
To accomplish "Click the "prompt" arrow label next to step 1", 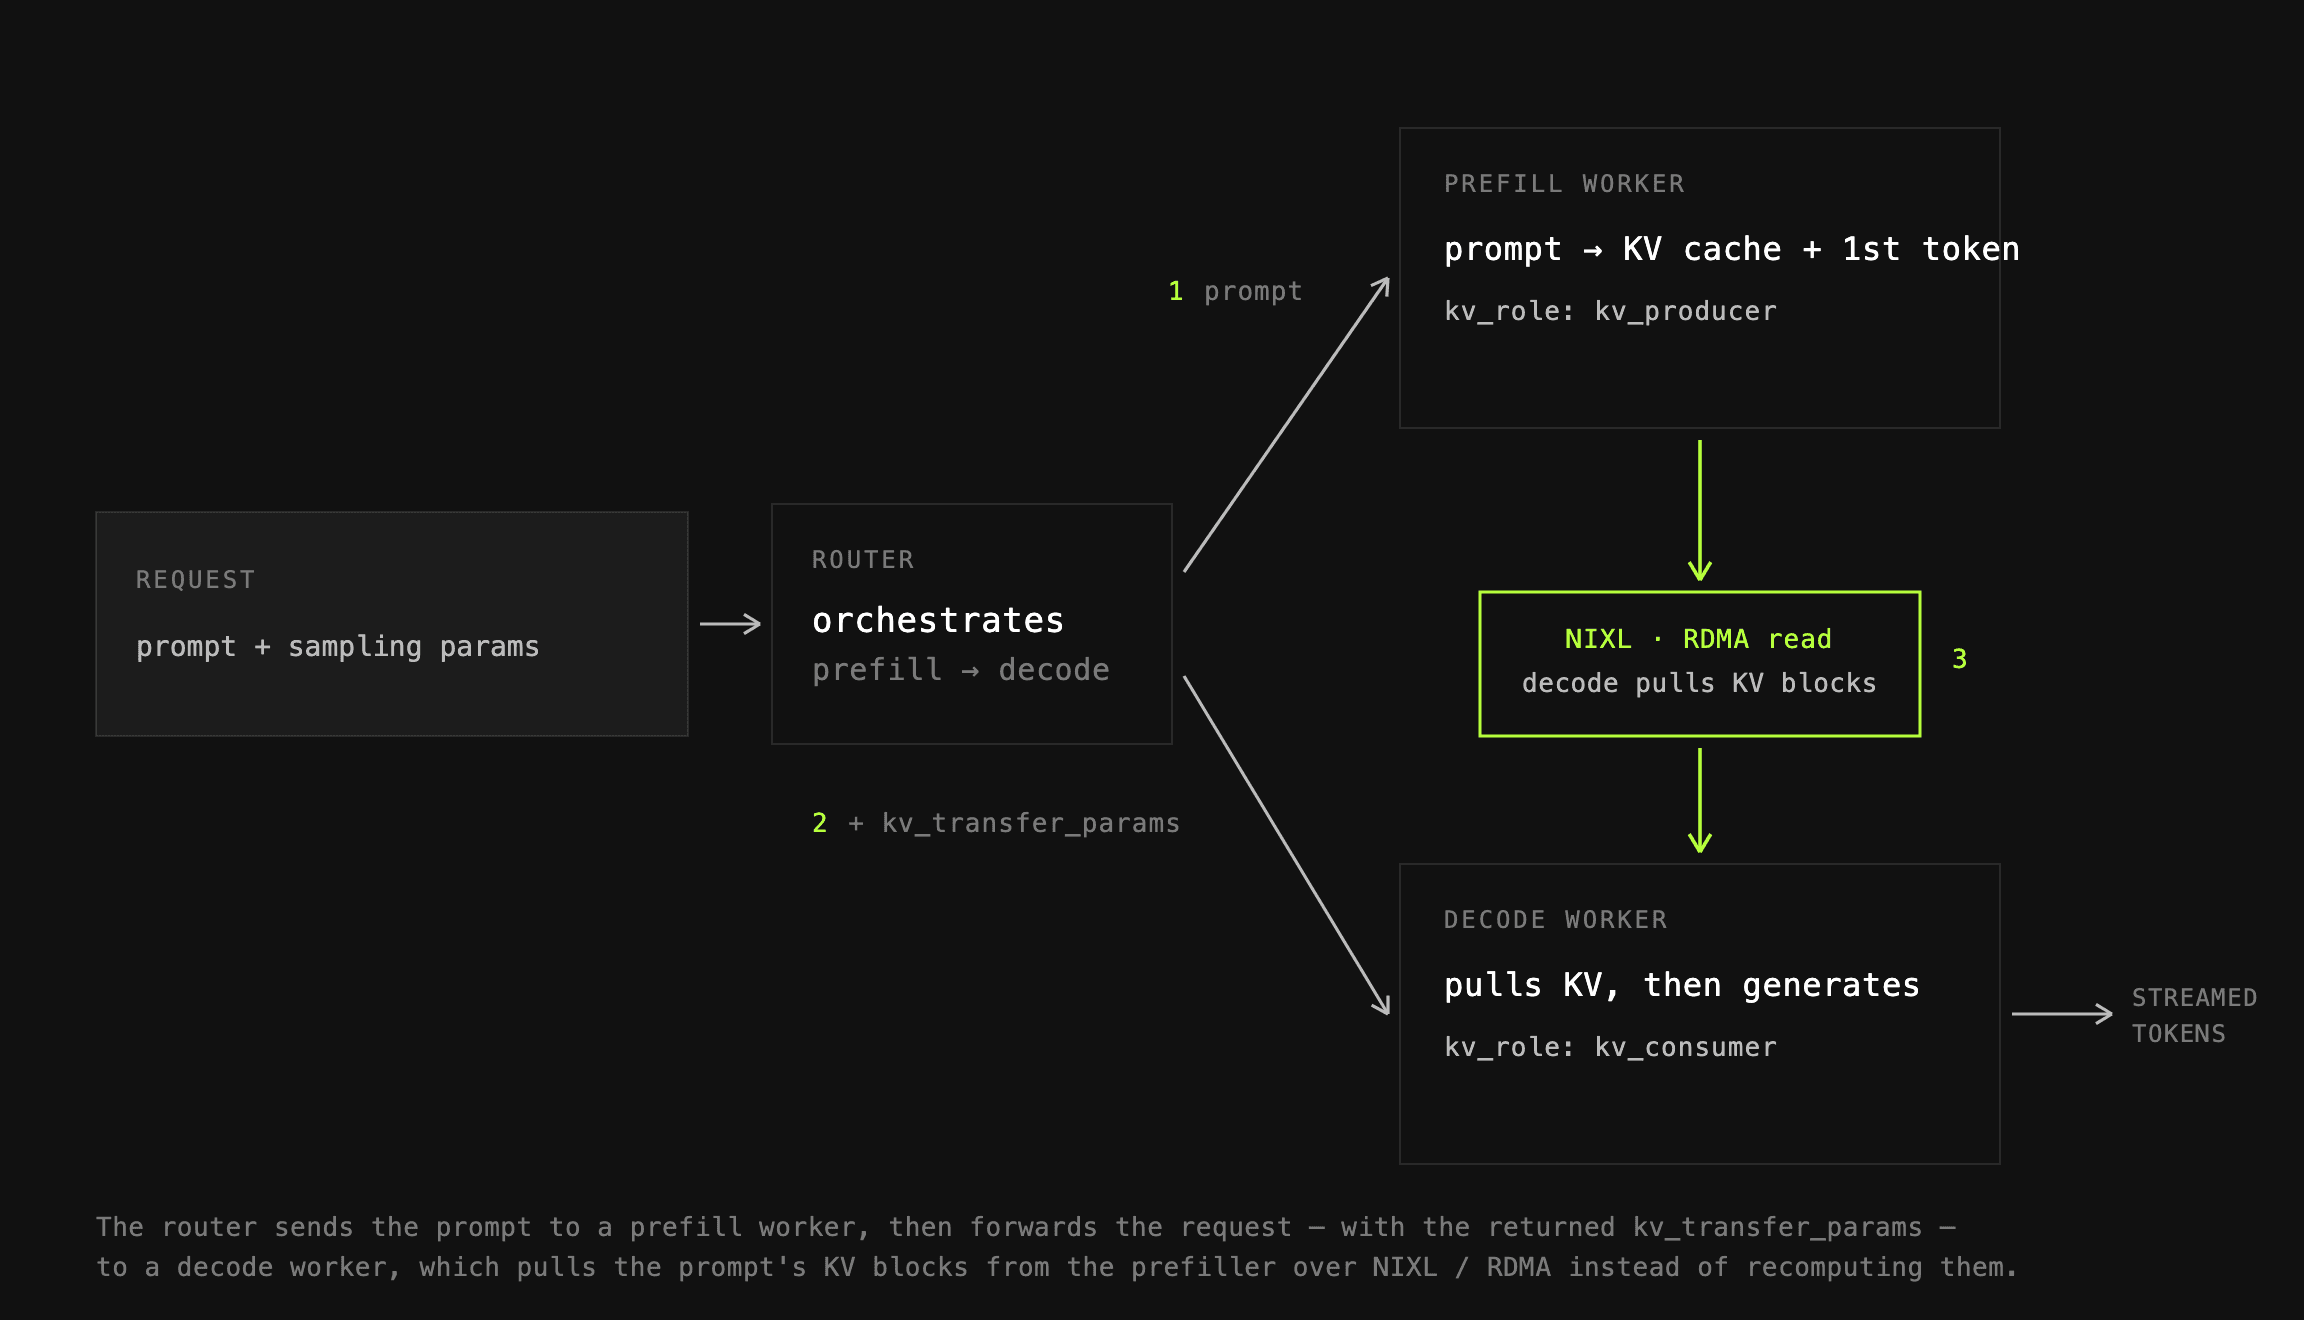I will click(1253, 292).
